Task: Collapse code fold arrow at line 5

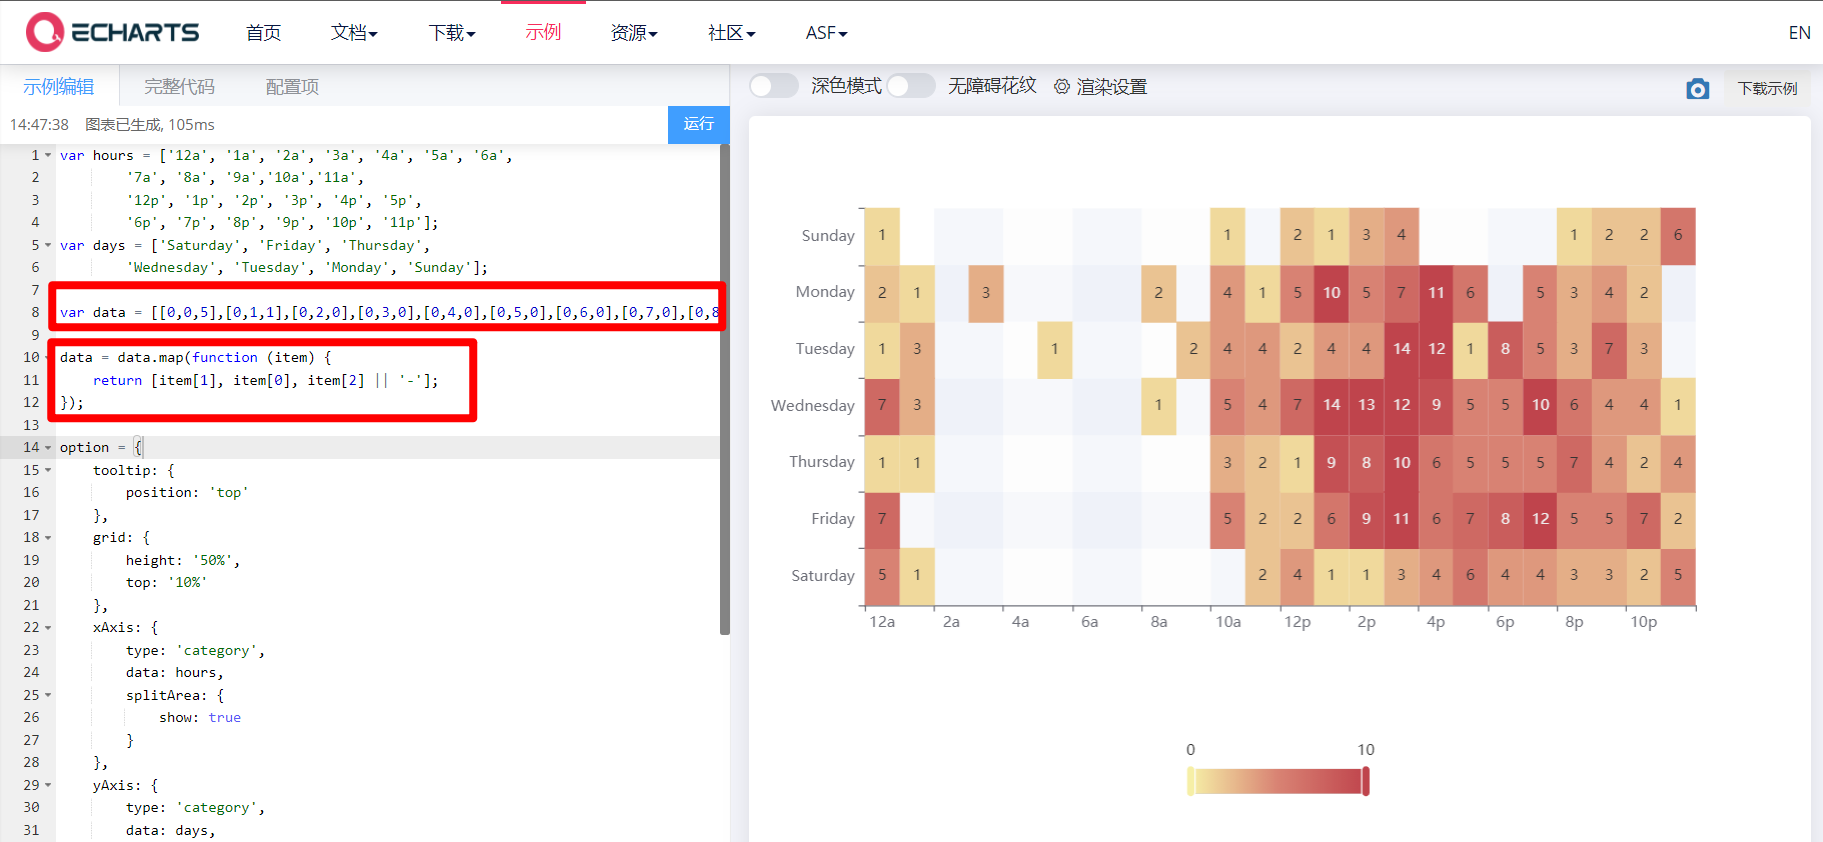Action: point(48,245)
